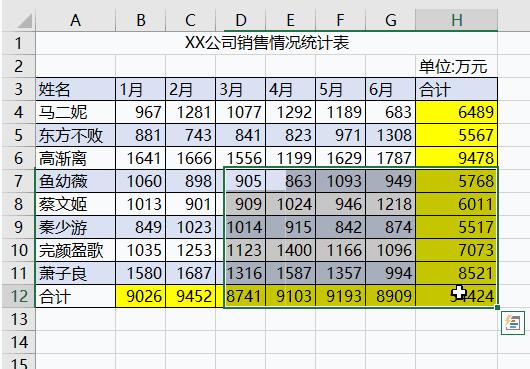The height and width of the screenshot is (369, 530).
Task: Click the cell with value 683
Action: point(390,112)
